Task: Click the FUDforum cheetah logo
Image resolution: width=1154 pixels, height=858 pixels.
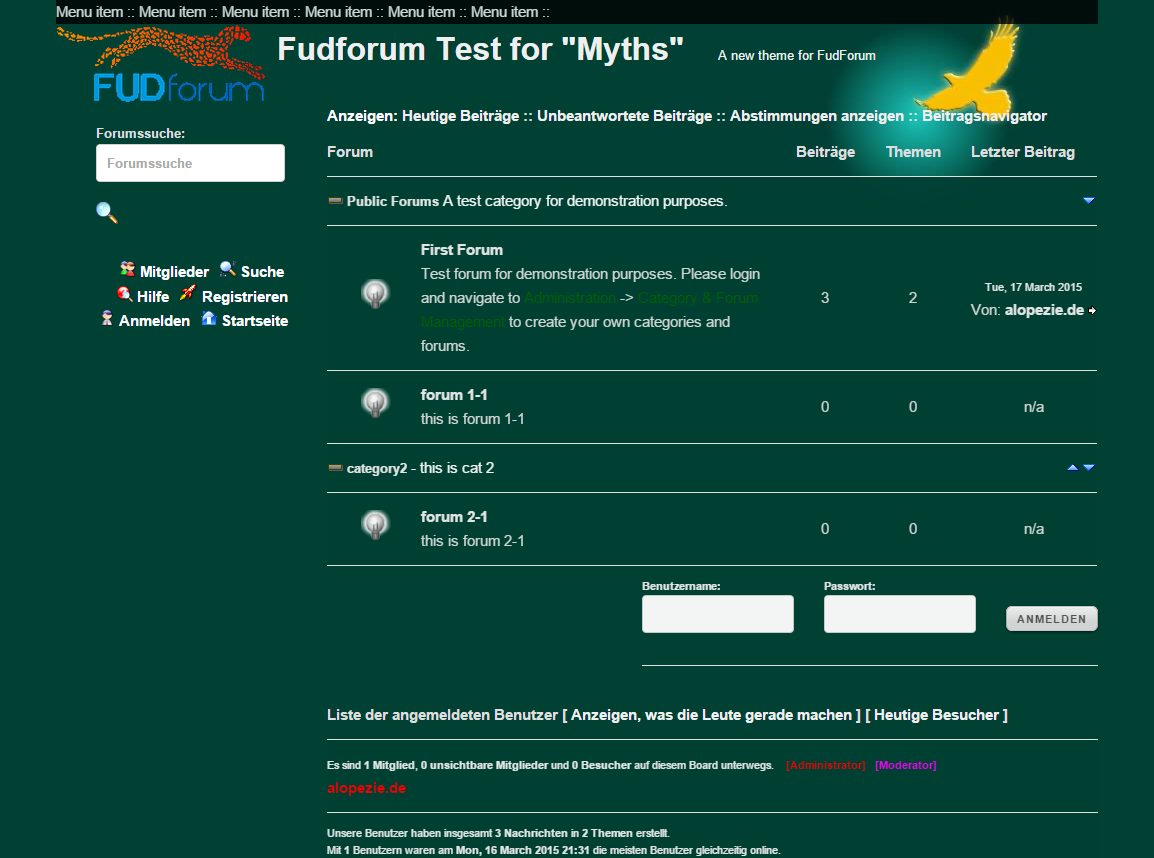Action: point(161,64)
